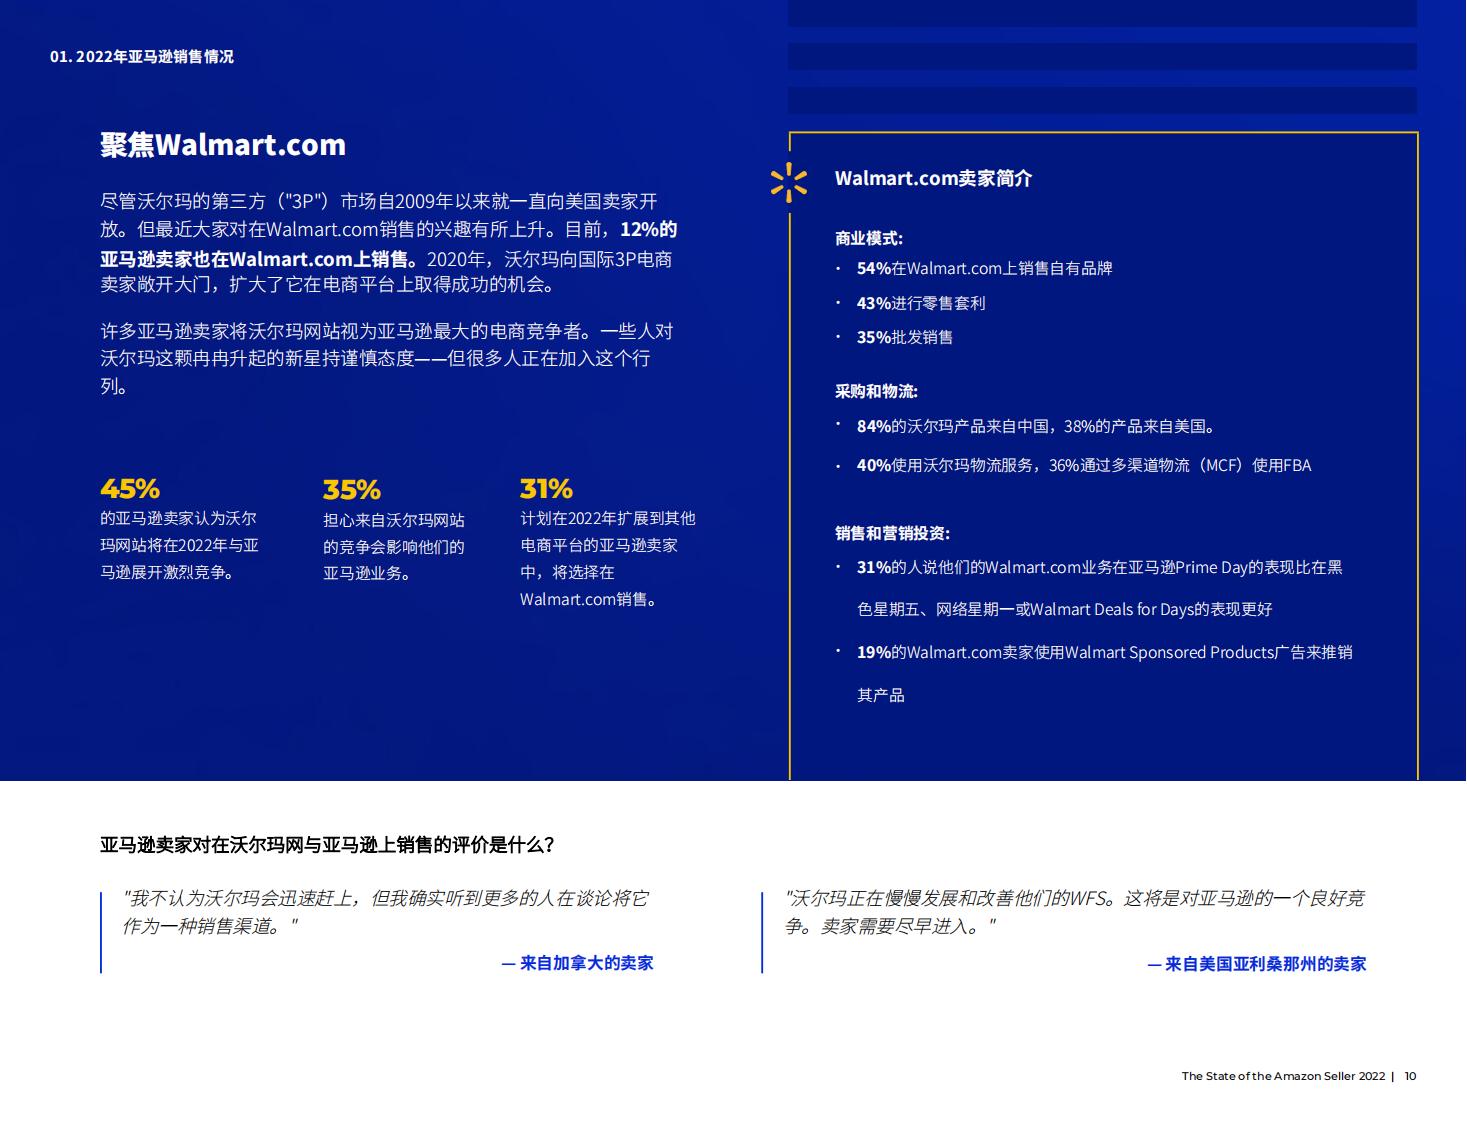Select the bullet before 35%批发销售
Viewport: 1467px width, 1133px height.
(837, 337)
